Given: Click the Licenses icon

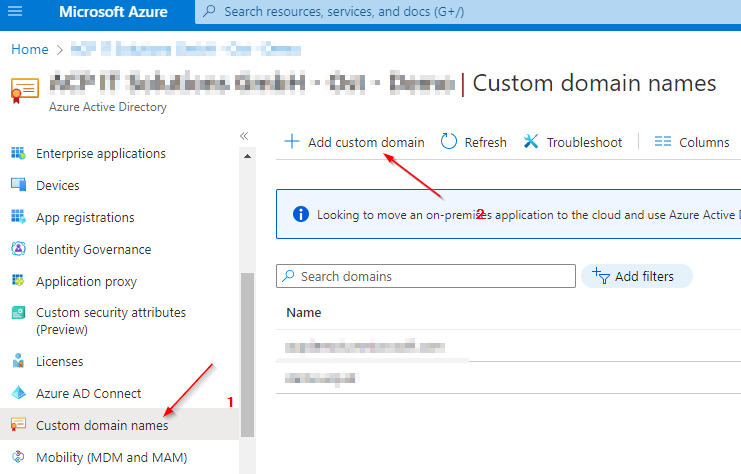Looking at the screenshot, I should [x=18, y=361].
